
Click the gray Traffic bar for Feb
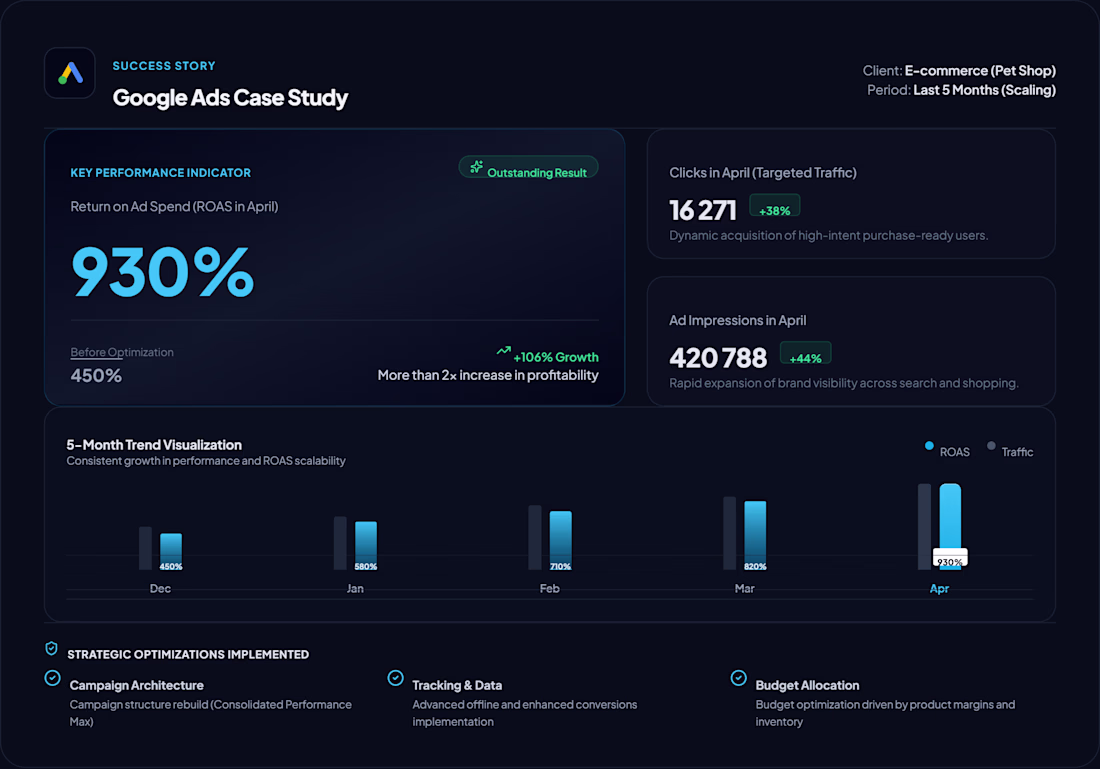tap(535, 537)
